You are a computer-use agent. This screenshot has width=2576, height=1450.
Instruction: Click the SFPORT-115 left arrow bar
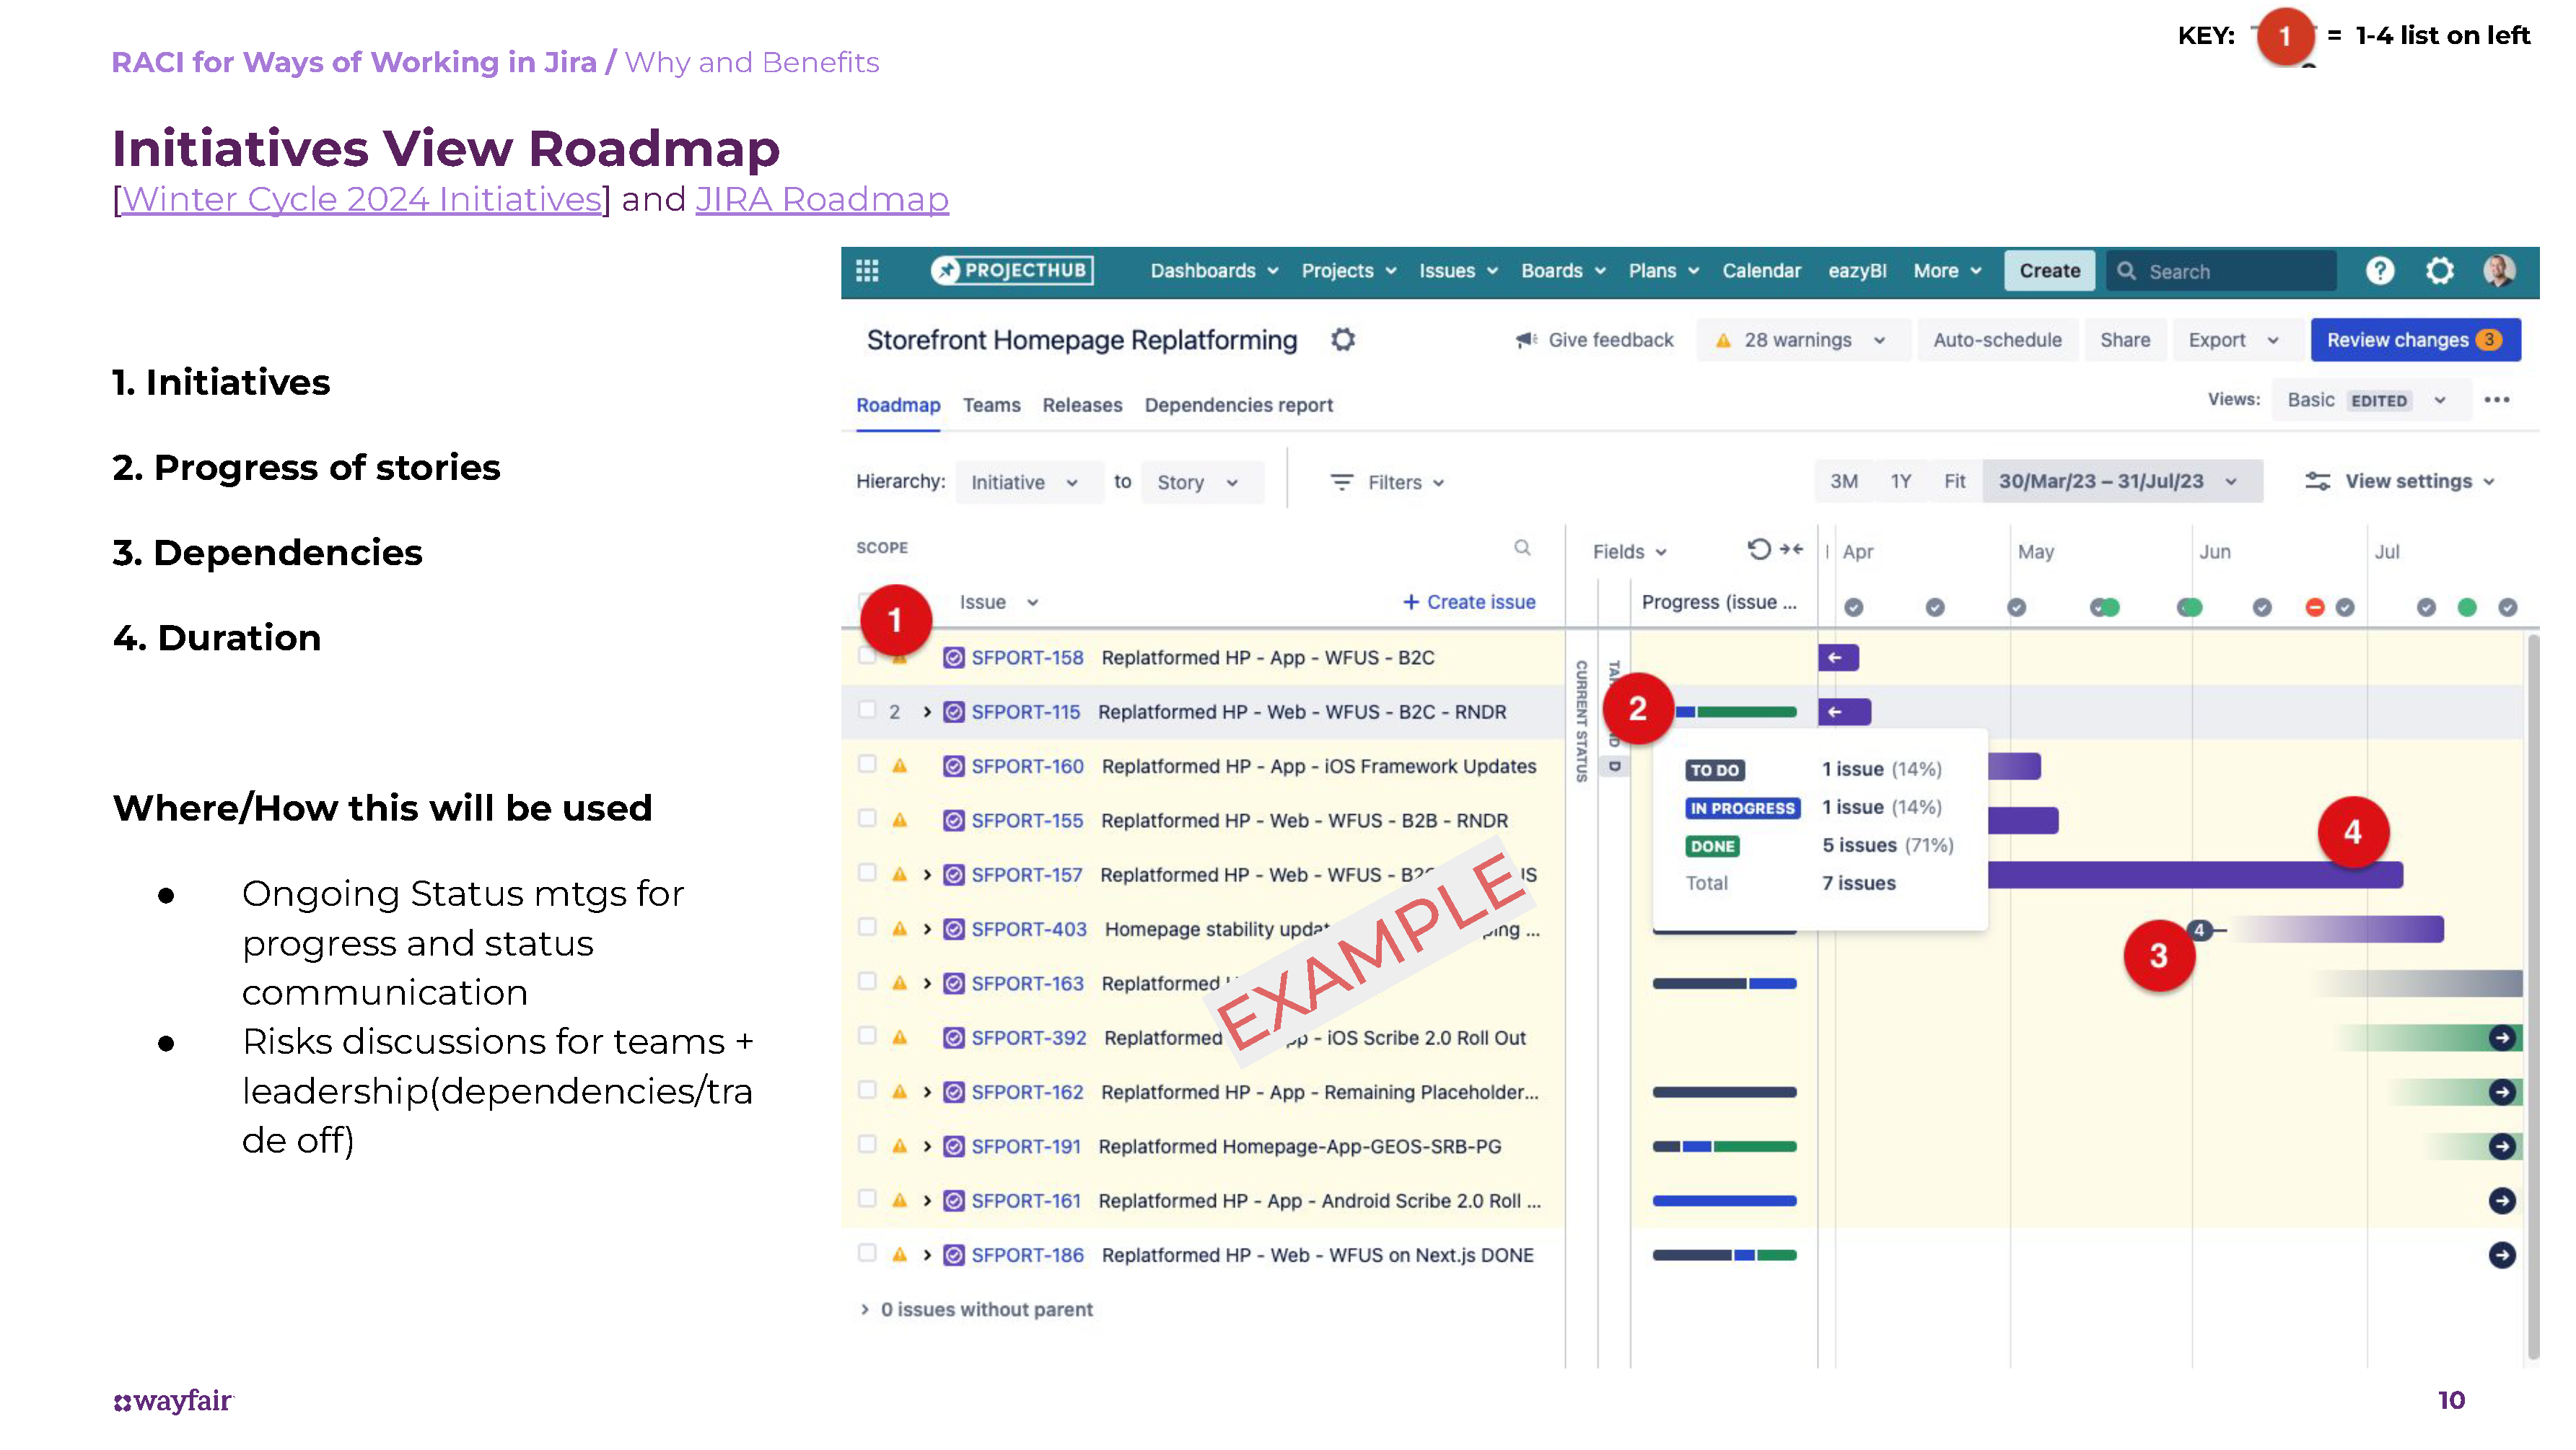tap(1844, 712)
